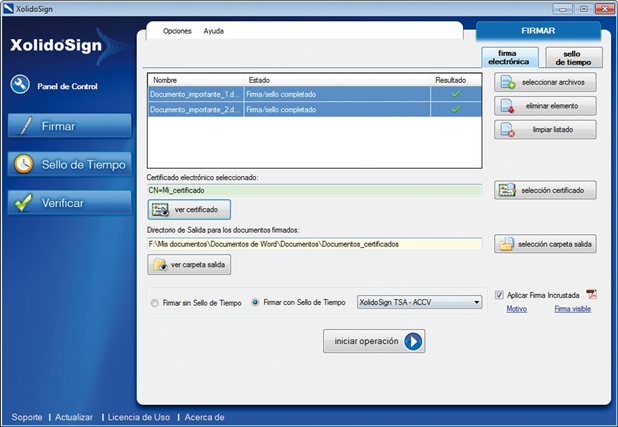This screenshot has width=618, height=427.
Task: Click the seleccionar archivos button
Action: [x=545, y=82]
